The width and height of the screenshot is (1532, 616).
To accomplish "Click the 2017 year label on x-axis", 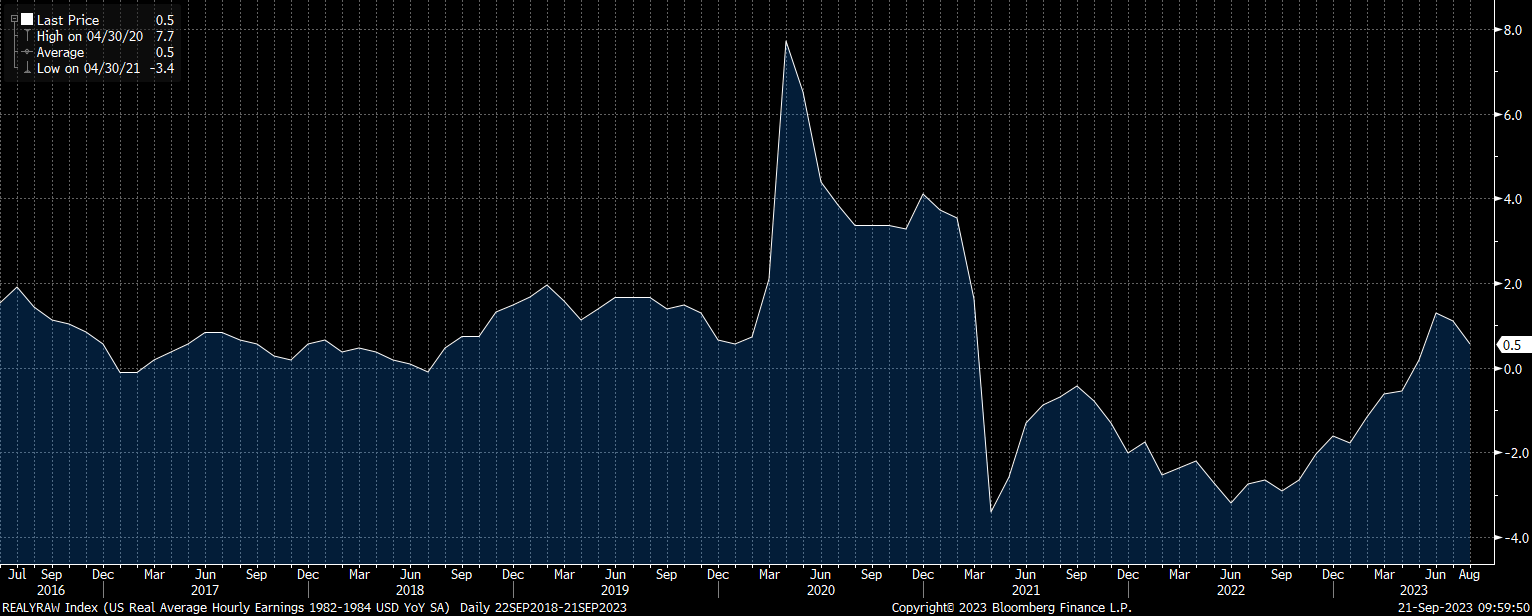I will [x=204, y=591].
